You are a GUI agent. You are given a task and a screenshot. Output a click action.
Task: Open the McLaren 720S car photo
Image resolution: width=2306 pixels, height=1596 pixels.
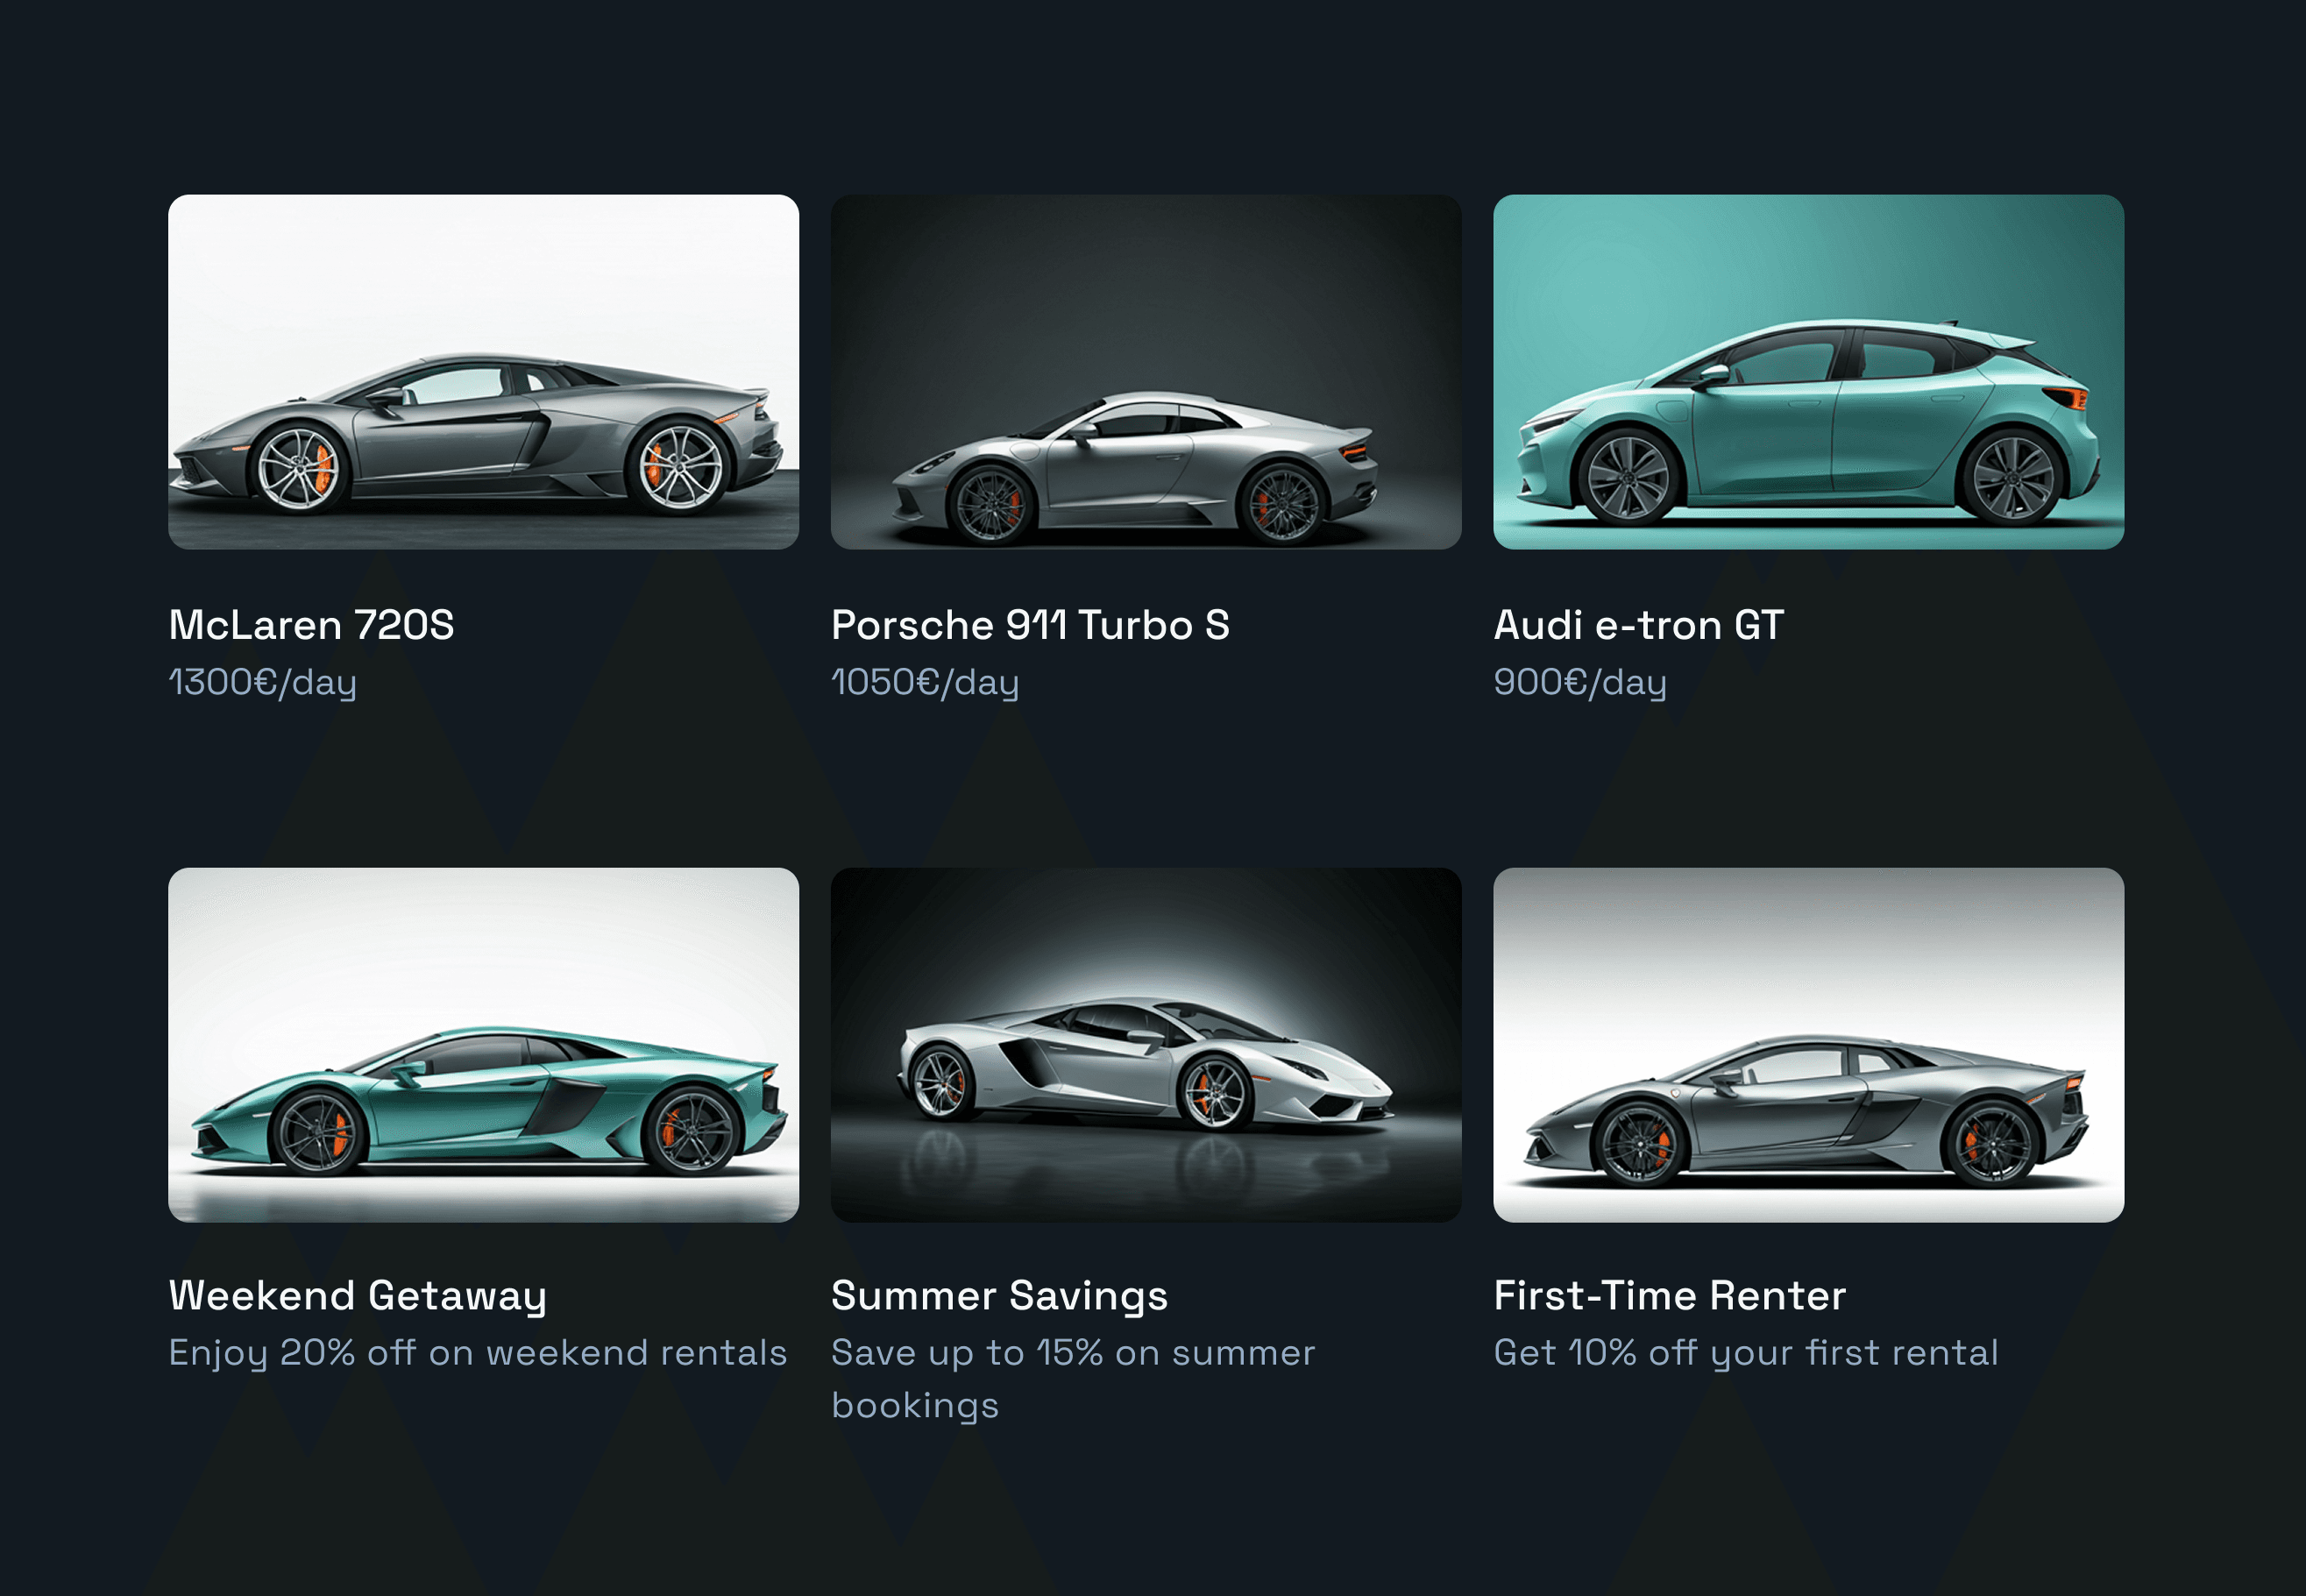[483, 371]
